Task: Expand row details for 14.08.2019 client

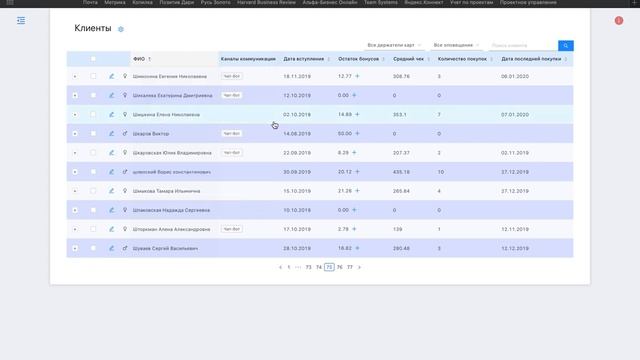Action: click(75, 133)
